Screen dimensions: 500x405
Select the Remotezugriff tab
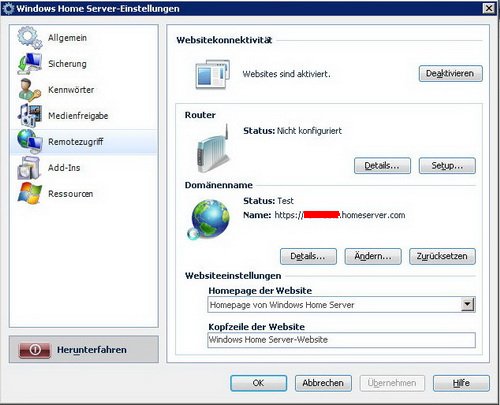coord(84,142)
